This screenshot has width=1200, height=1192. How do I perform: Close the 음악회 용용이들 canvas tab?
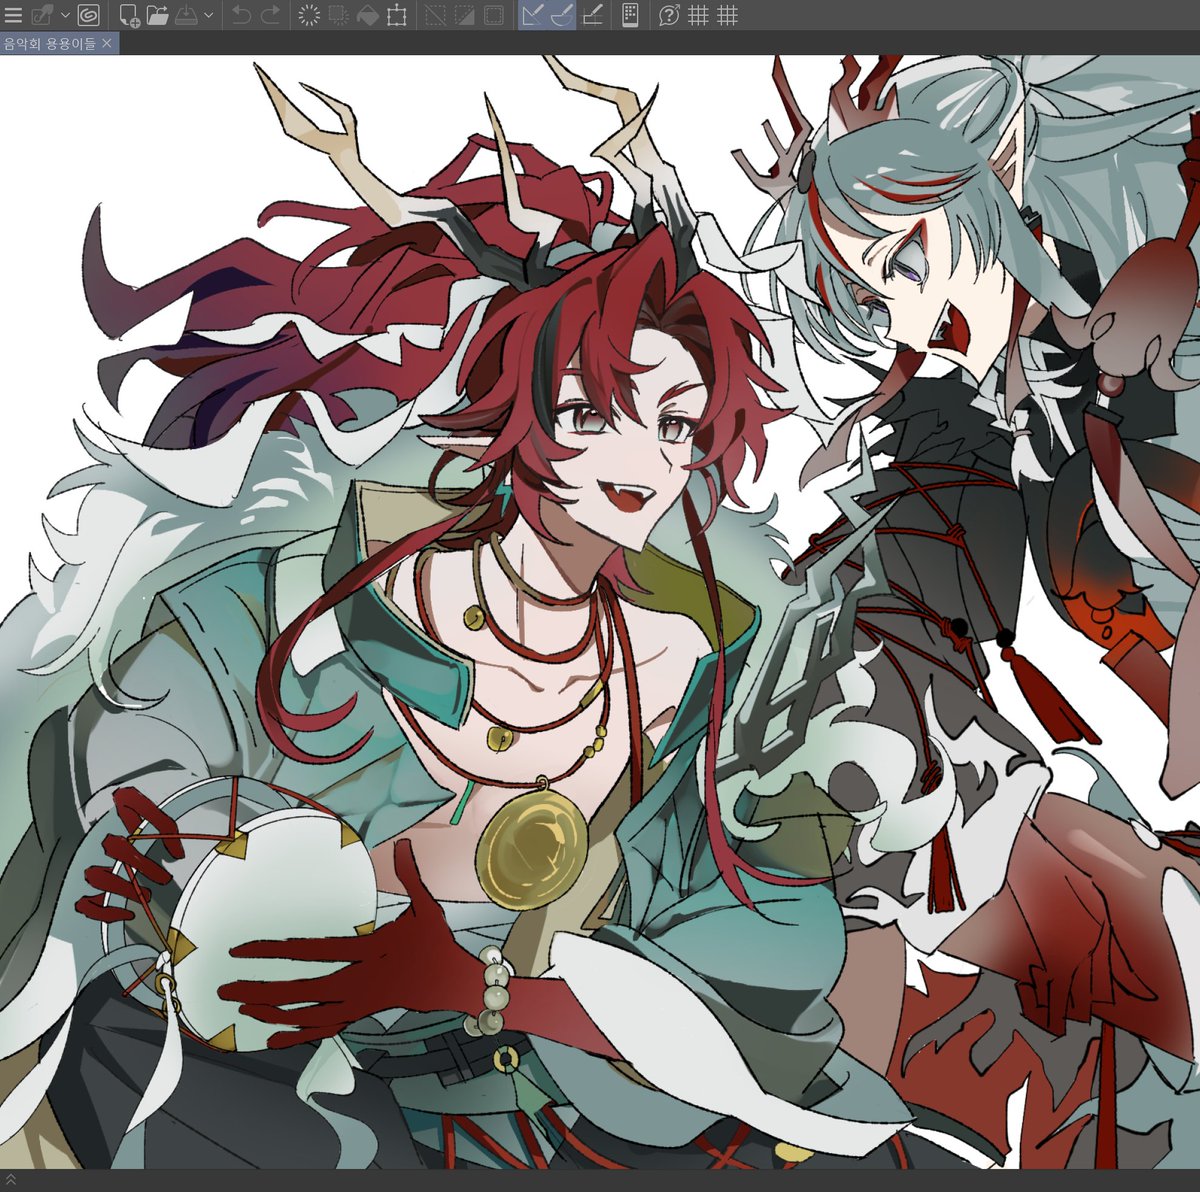107,43
